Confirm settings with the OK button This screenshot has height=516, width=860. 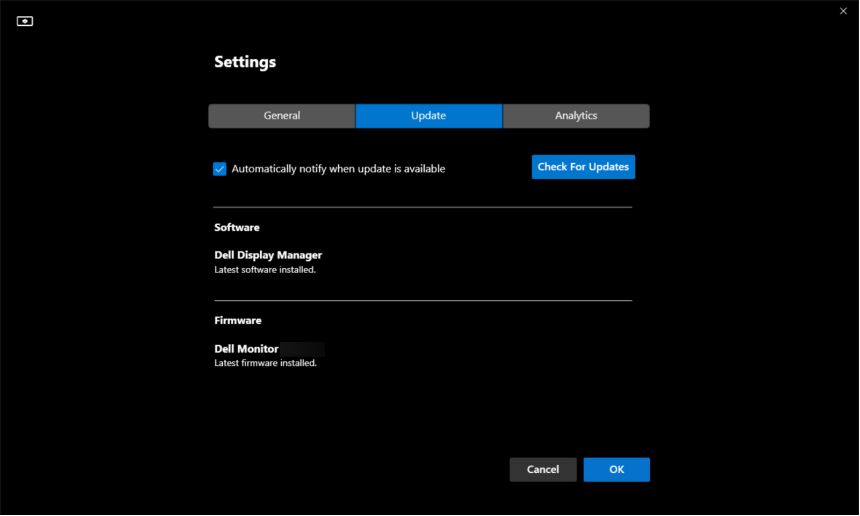click(617, 470)
